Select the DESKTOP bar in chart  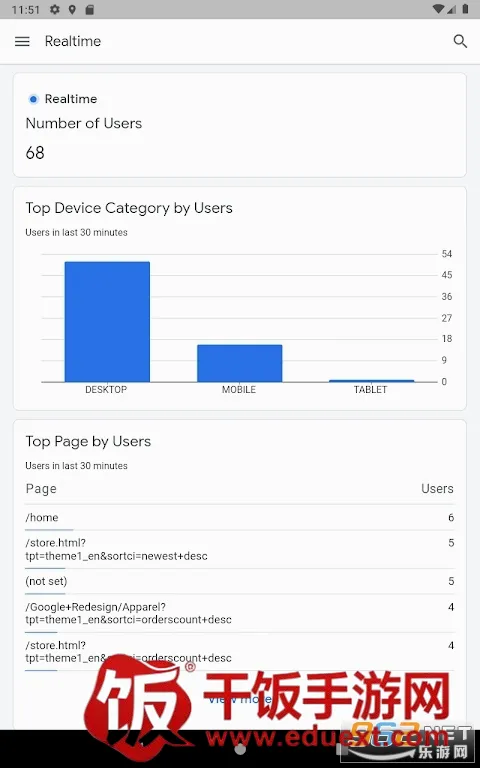pos(107,321)
